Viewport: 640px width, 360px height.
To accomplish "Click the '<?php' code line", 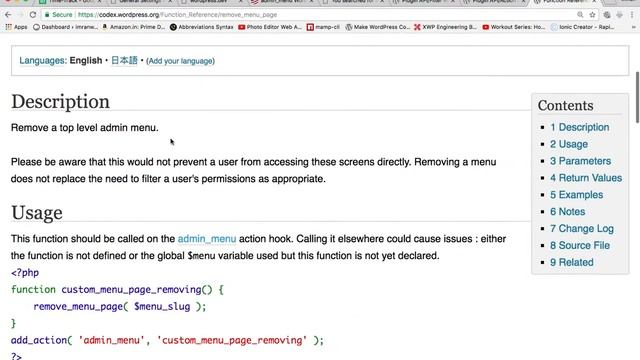I will pos(25,273).
